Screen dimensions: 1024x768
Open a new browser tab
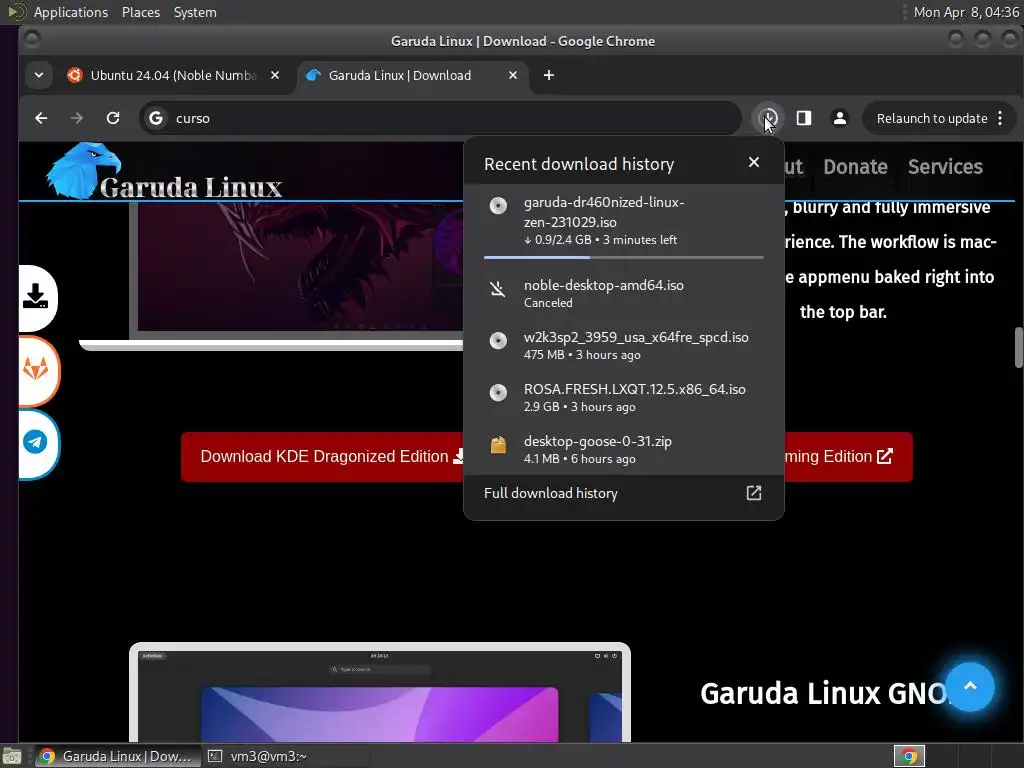pos(549,75)
